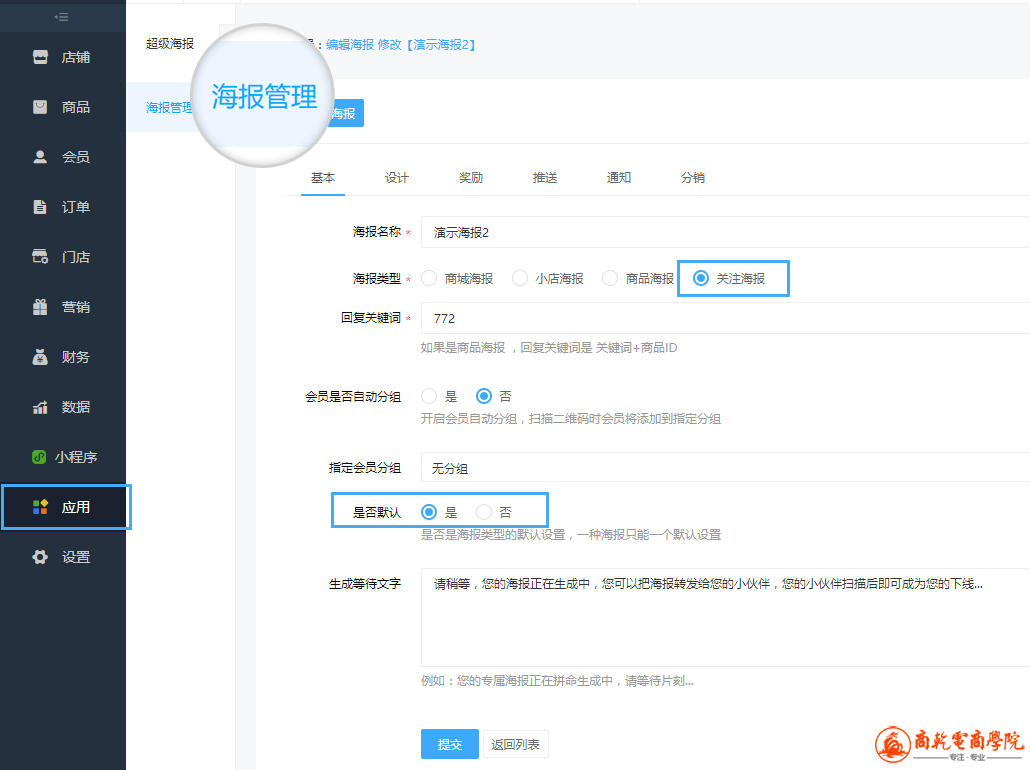Click the store (店铺) icon in sidebar
1030x770 pixels.
pyautogui.click(x=40, y=57)
